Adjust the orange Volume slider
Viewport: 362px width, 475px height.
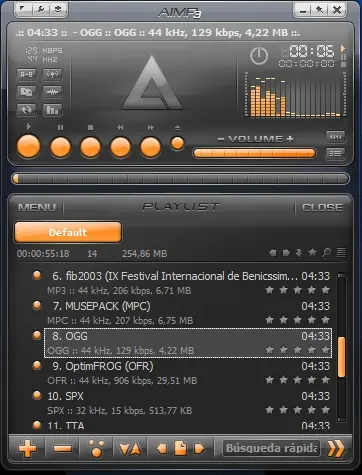[254, 153]
